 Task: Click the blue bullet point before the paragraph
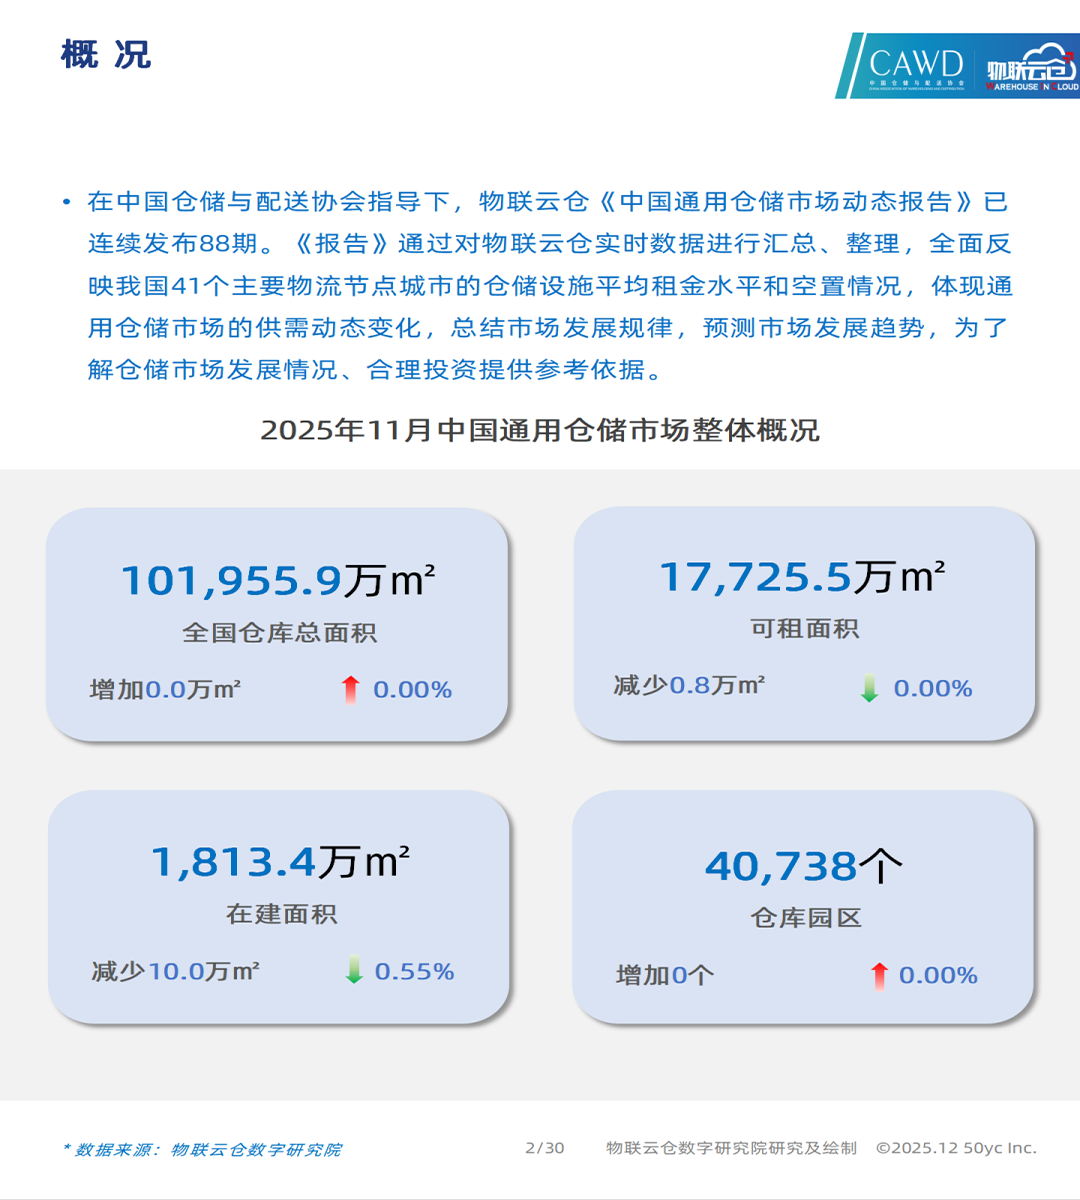67,203
